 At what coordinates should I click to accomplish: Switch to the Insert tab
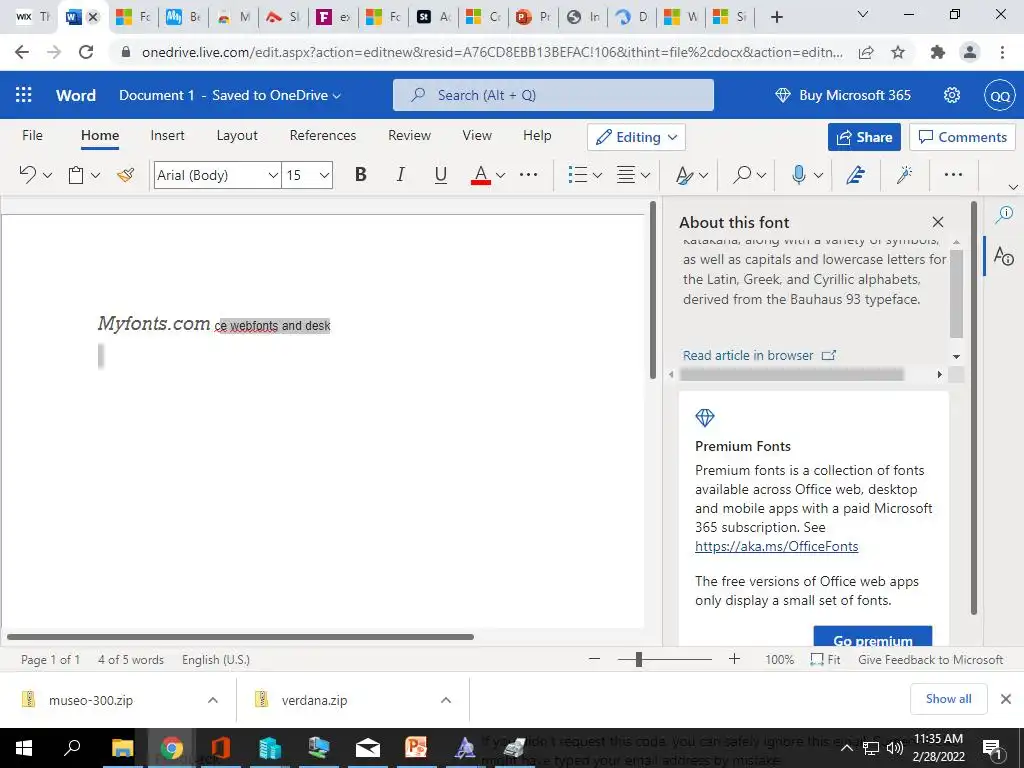[167, 135]
